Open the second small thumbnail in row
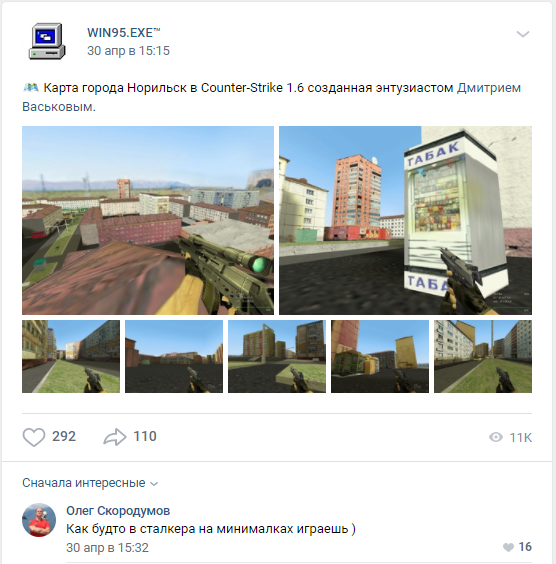The image size is (556, 564). [x=174, y=356]
